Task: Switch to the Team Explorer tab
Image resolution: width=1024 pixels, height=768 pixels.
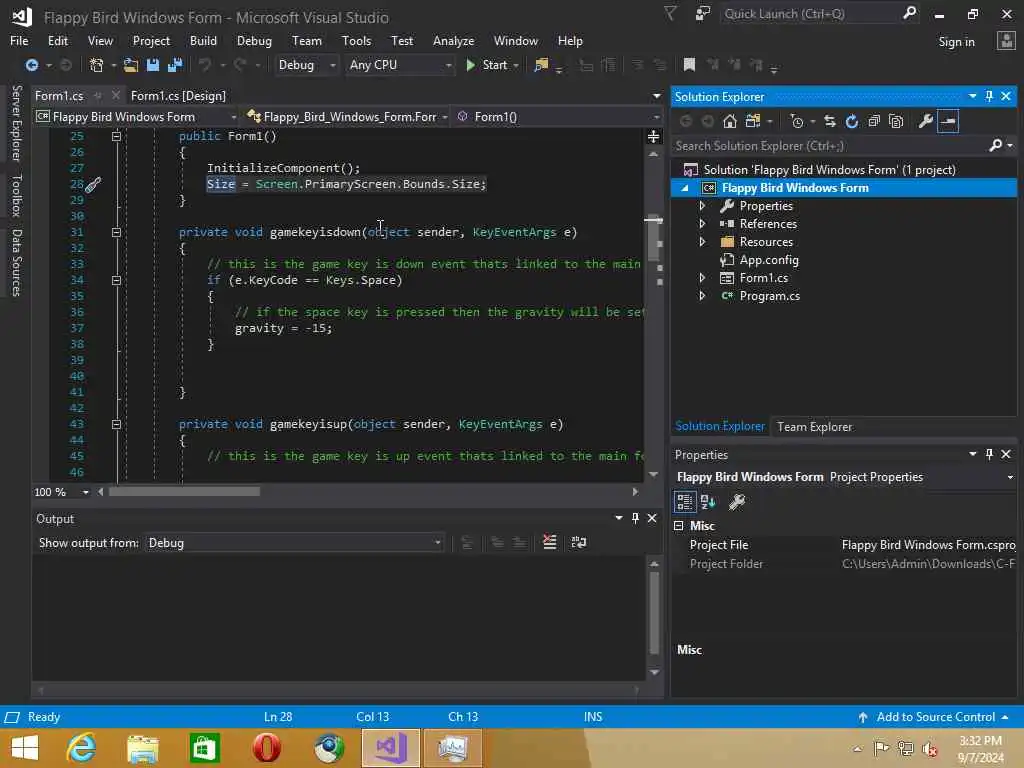Action: [x=814, y=426]
